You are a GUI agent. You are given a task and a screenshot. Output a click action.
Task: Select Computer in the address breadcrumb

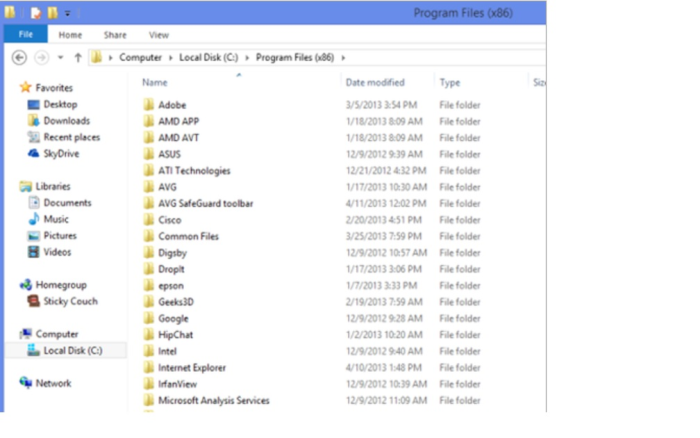coord(140,58)
